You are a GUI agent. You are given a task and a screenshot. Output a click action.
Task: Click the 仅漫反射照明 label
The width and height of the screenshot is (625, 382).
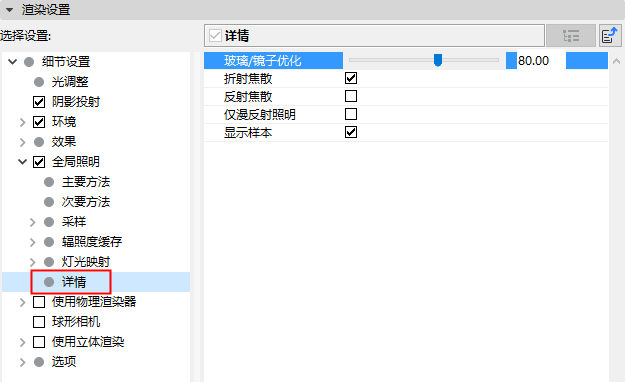pos(259,114)
